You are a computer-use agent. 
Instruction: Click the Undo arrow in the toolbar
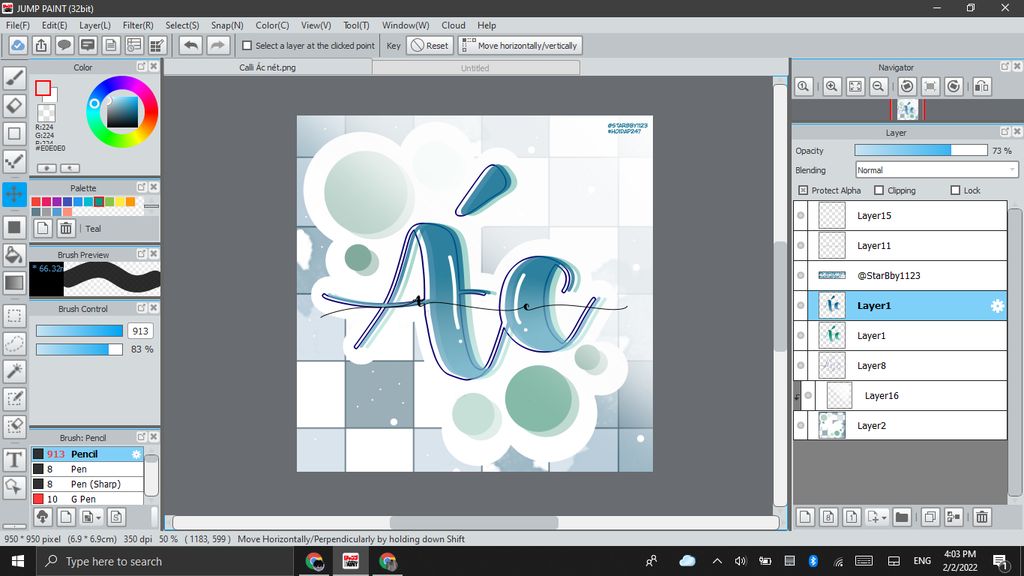(x=190, y=45)
